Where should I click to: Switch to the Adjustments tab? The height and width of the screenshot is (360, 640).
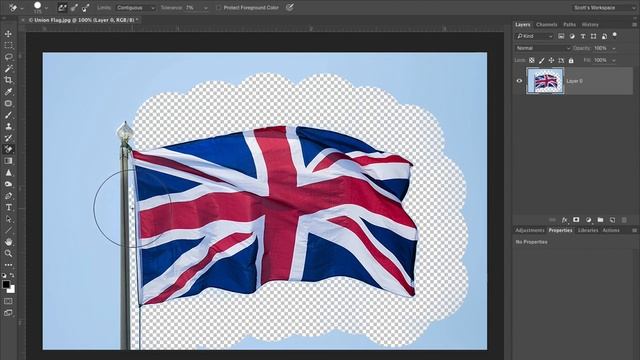click(529, 230)
